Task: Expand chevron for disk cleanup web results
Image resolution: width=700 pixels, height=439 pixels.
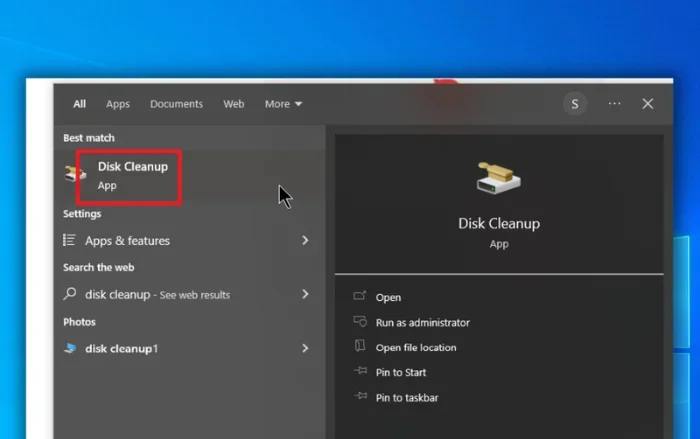Action: [305, 294]
